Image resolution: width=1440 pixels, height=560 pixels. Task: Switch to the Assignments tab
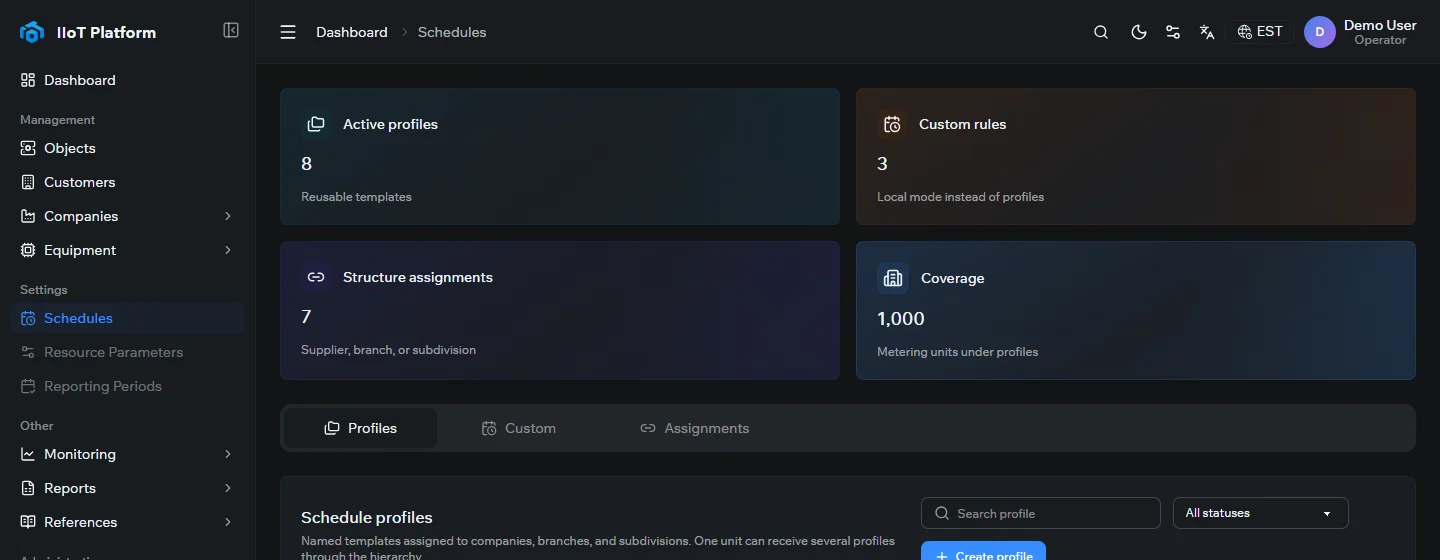(x=695, y=428)
